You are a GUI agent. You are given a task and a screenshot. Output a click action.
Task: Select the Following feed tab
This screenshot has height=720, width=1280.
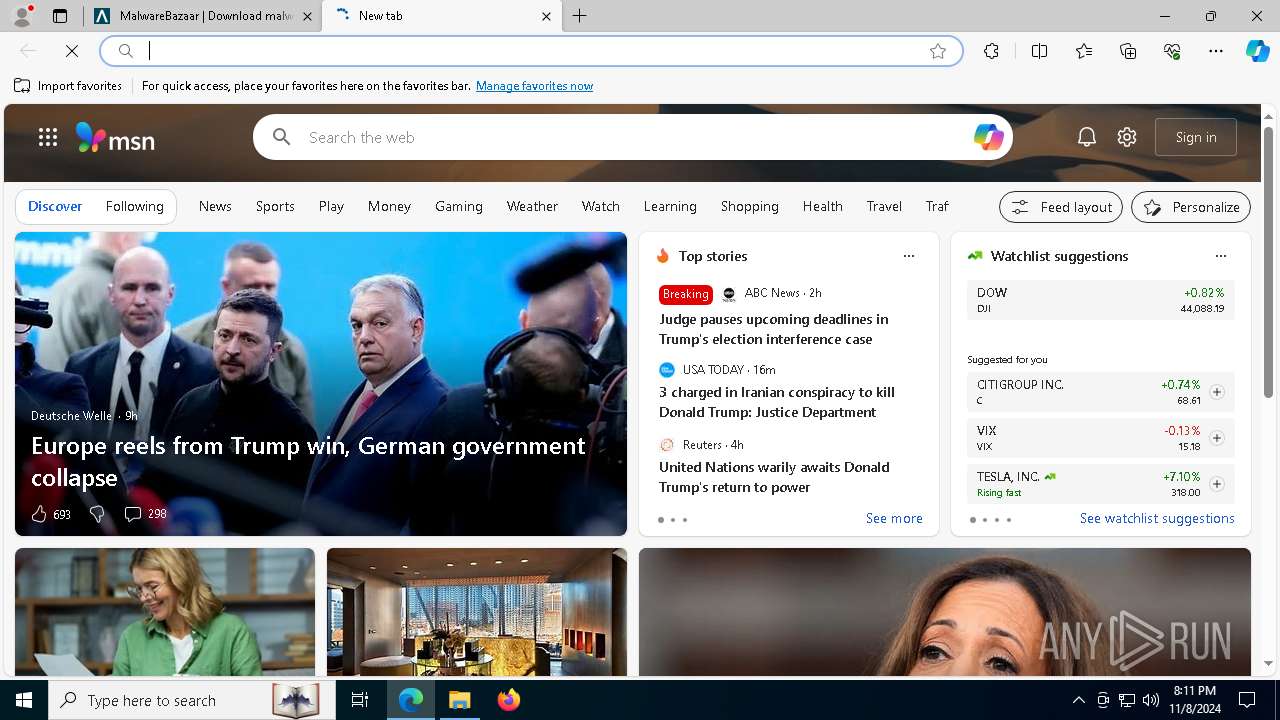[x=135, y=206]
